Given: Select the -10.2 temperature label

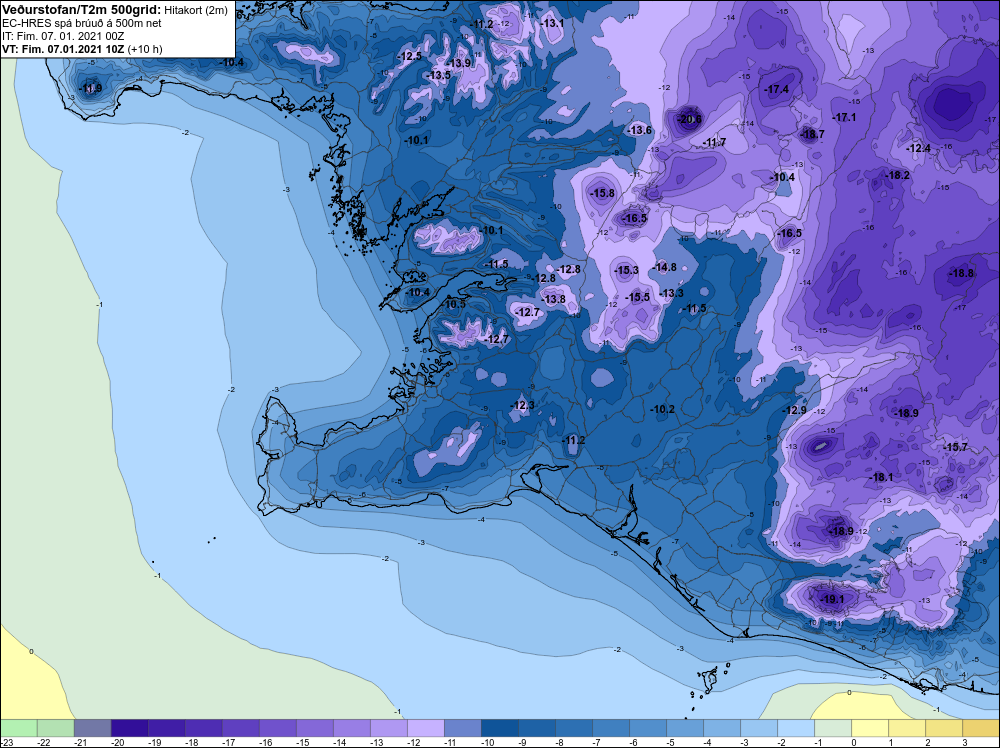Looking at the screenshot, I should coord(662,409).
